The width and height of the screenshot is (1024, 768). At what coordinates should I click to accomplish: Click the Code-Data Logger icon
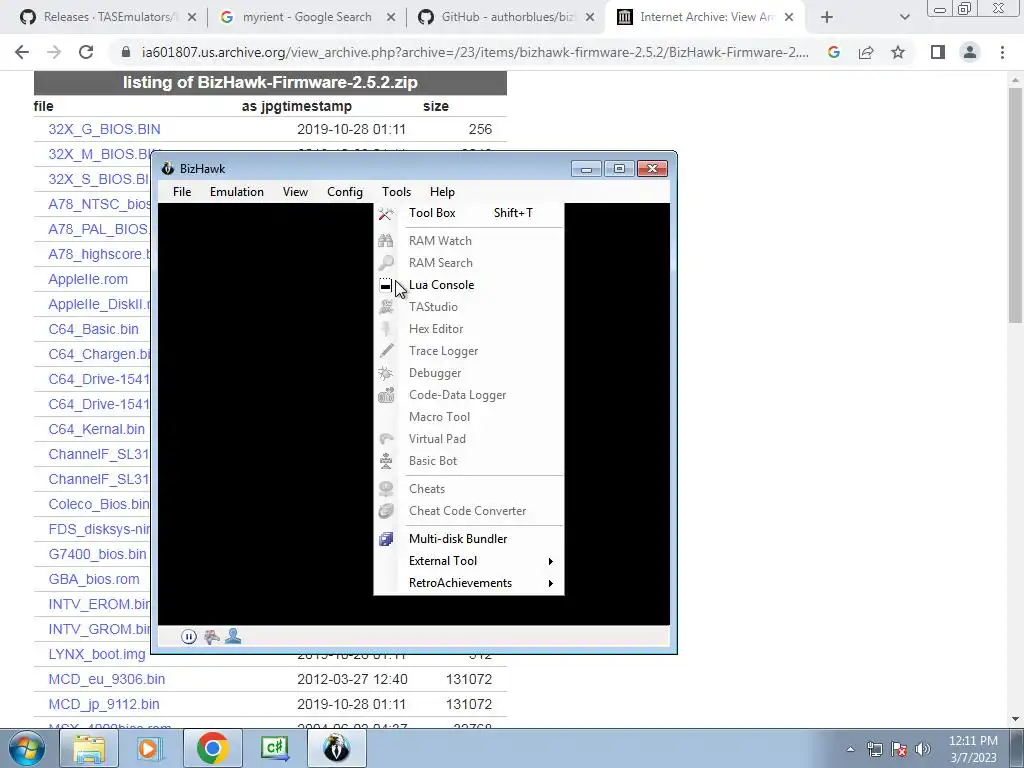(385, 395)
